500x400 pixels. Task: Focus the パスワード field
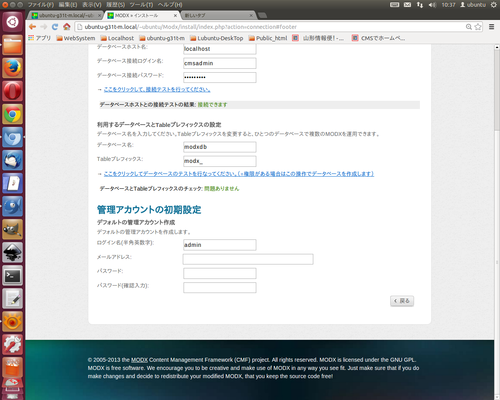pyautogui.click(x=220, y=273)
